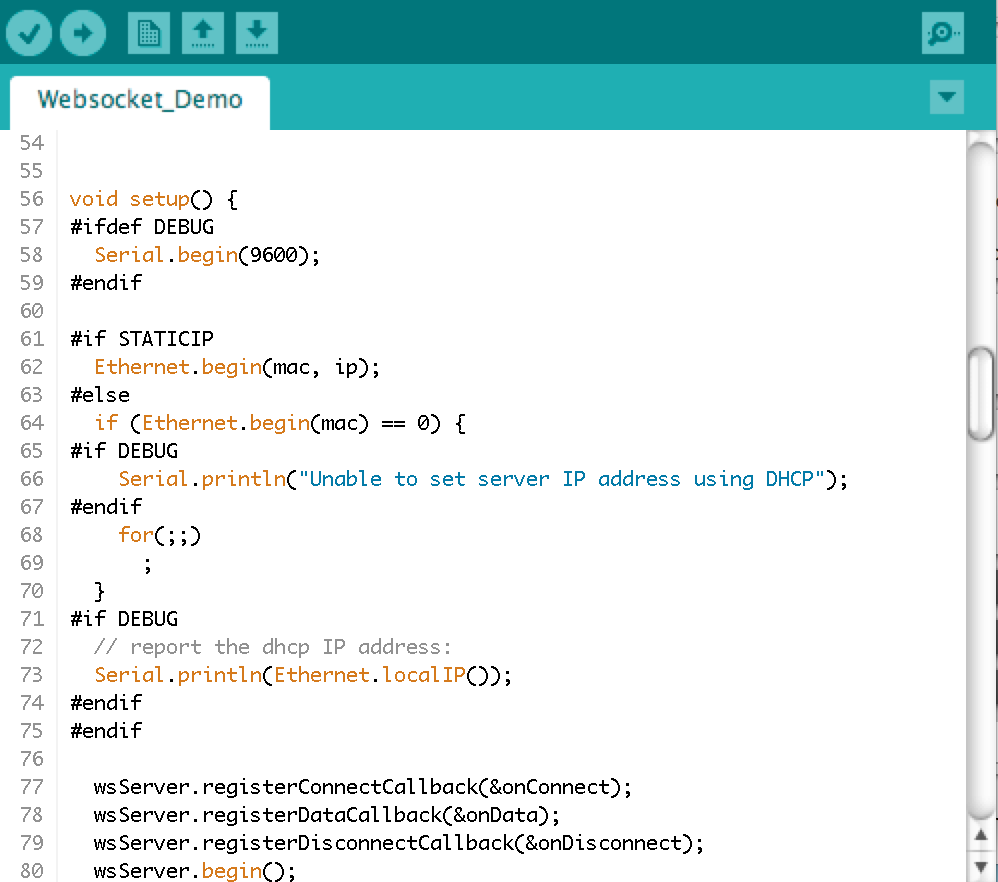Click the lone semicolon on line 69
Viewport: 998px width, 882px height.
pyautogui.click(x=148, y=564)
